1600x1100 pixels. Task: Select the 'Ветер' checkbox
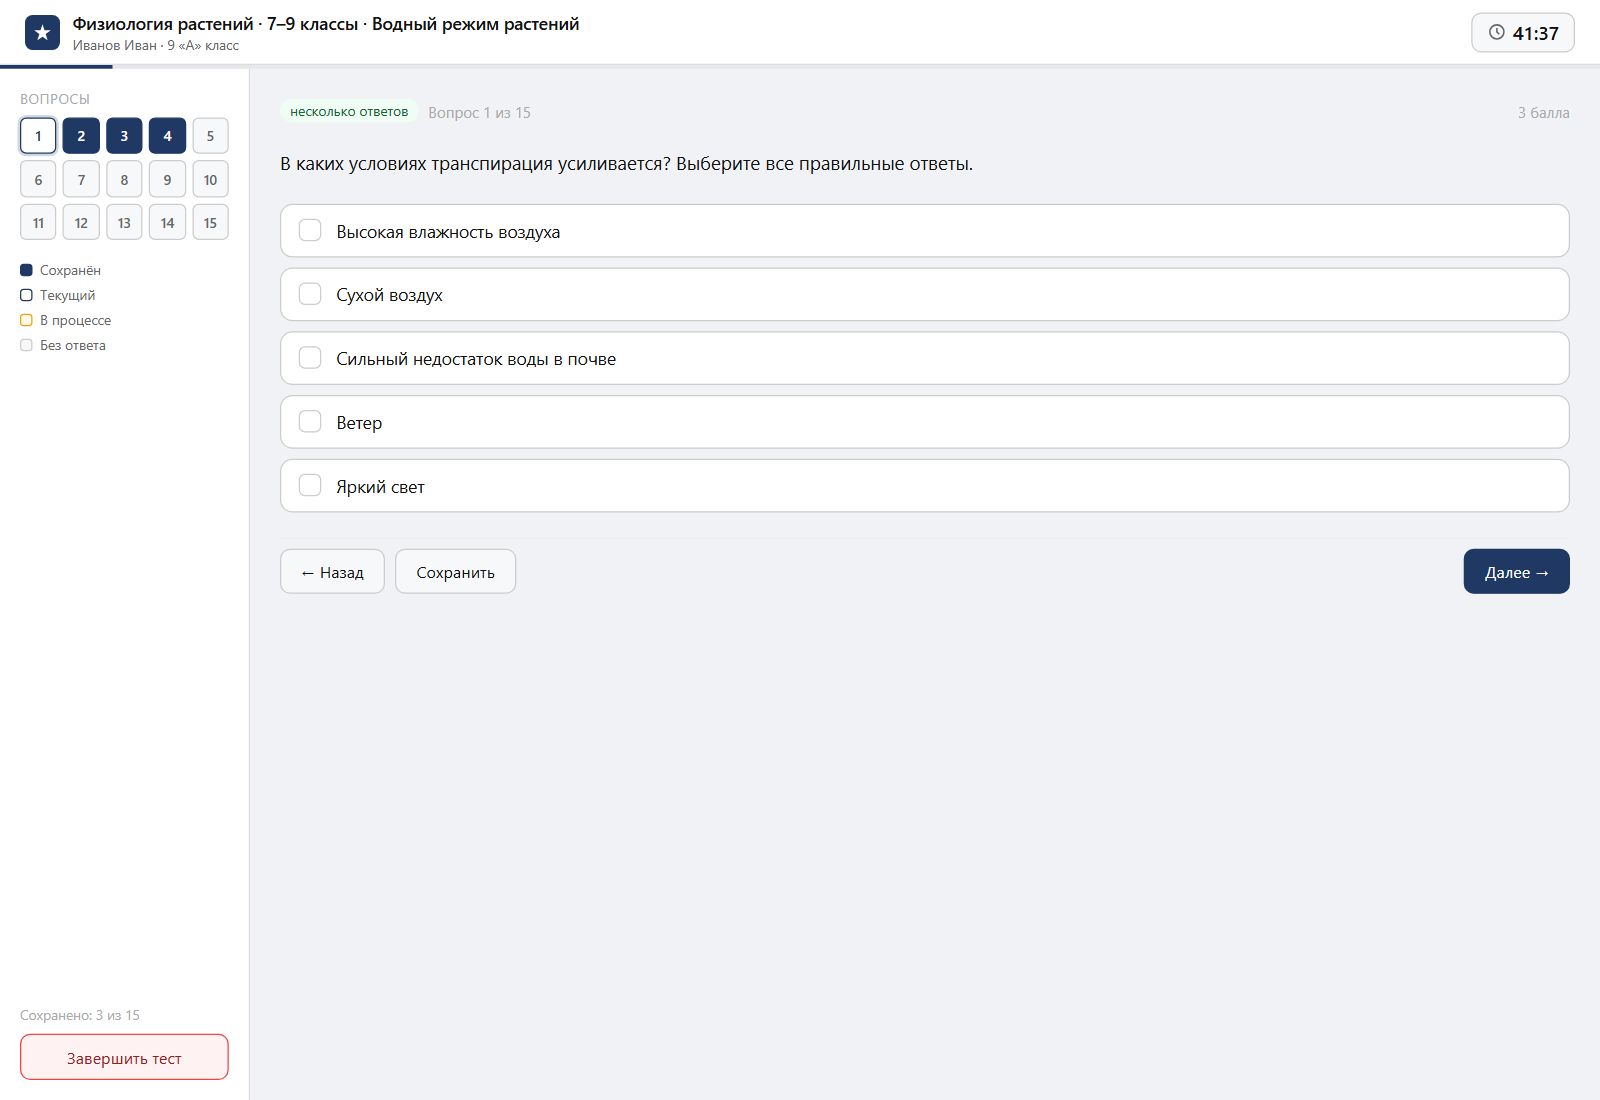click(310, 422)
